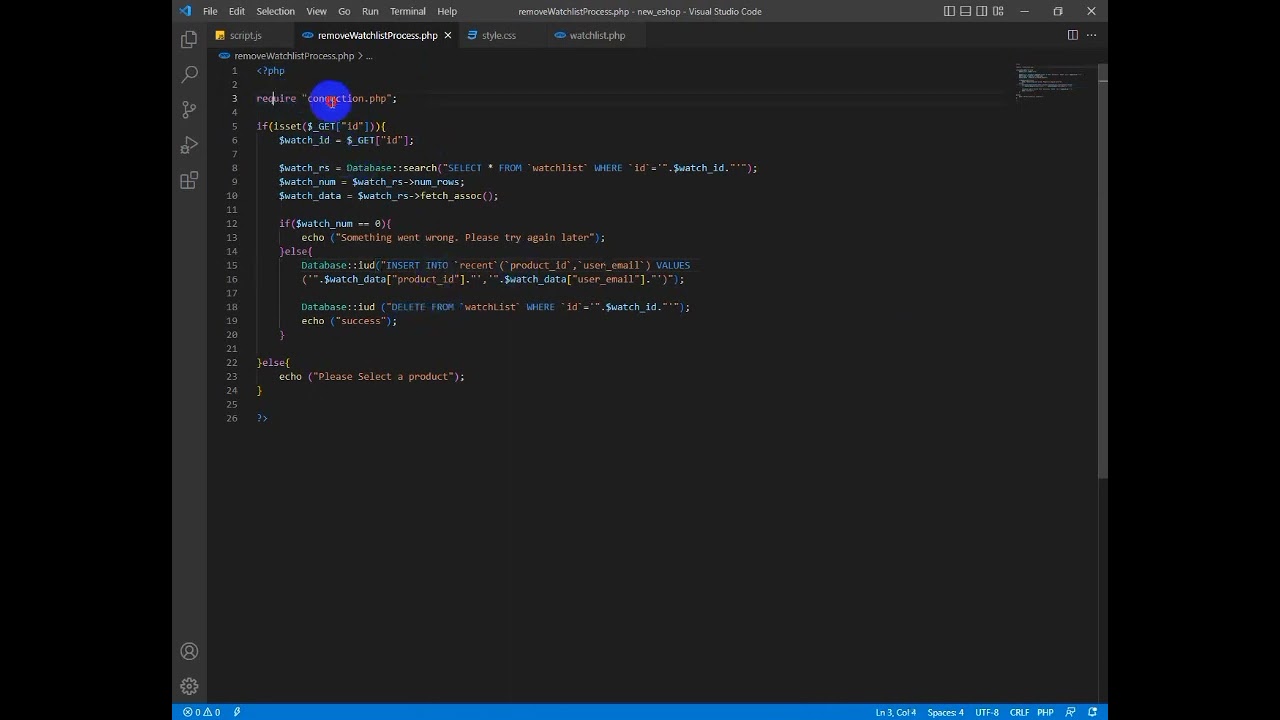Click the closing ?> tag
The height and width of the screenshot is (720, 1280).
click(262, 418)
